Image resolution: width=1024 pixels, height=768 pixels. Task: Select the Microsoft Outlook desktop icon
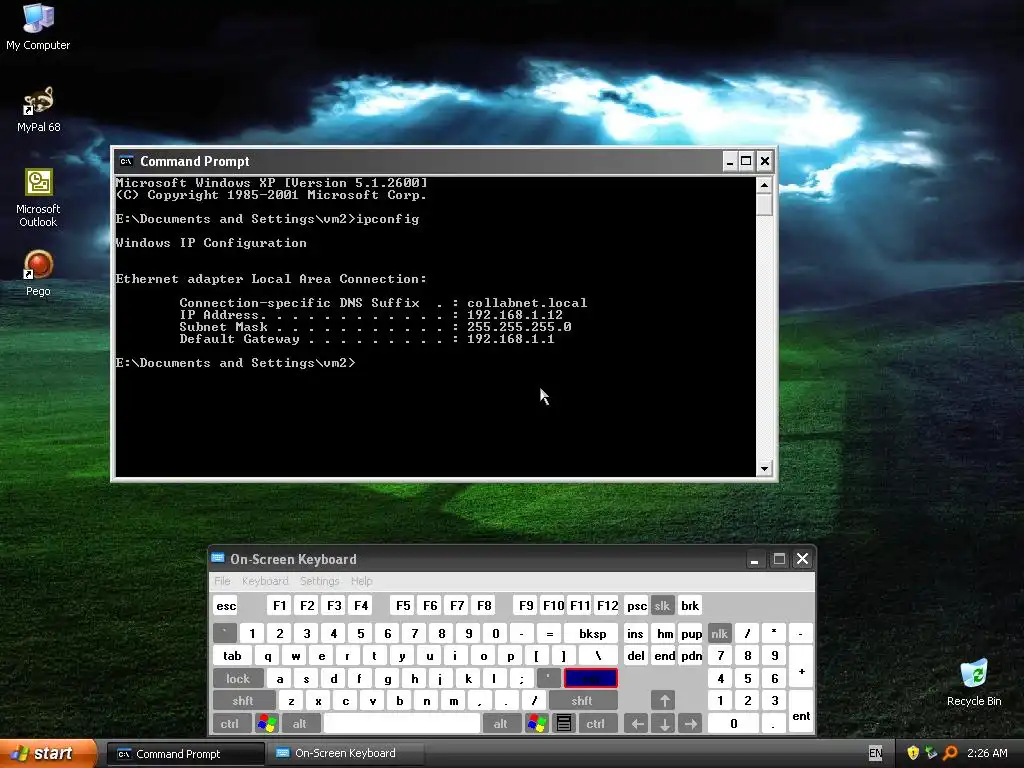tap(38, 198)
